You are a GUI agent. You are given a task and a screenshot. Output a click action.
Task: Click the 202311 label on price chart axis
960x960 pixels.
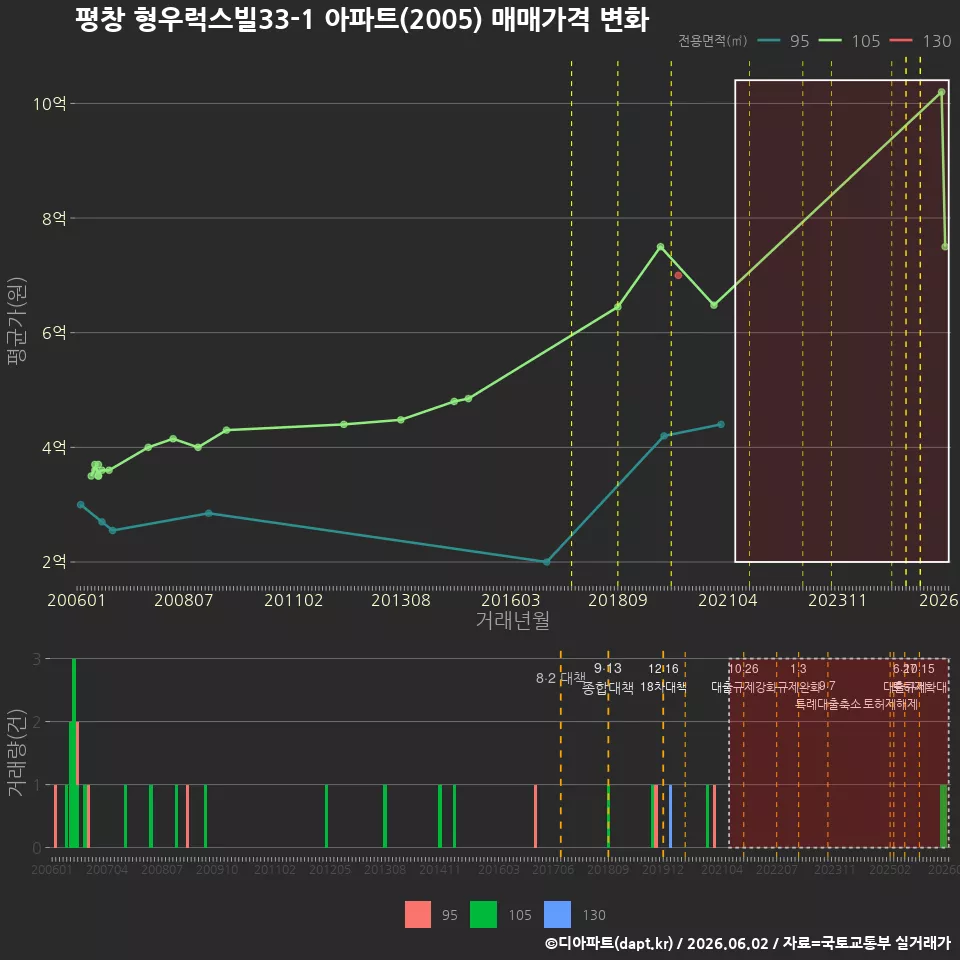pyautogui.click(x=837, y=600)
